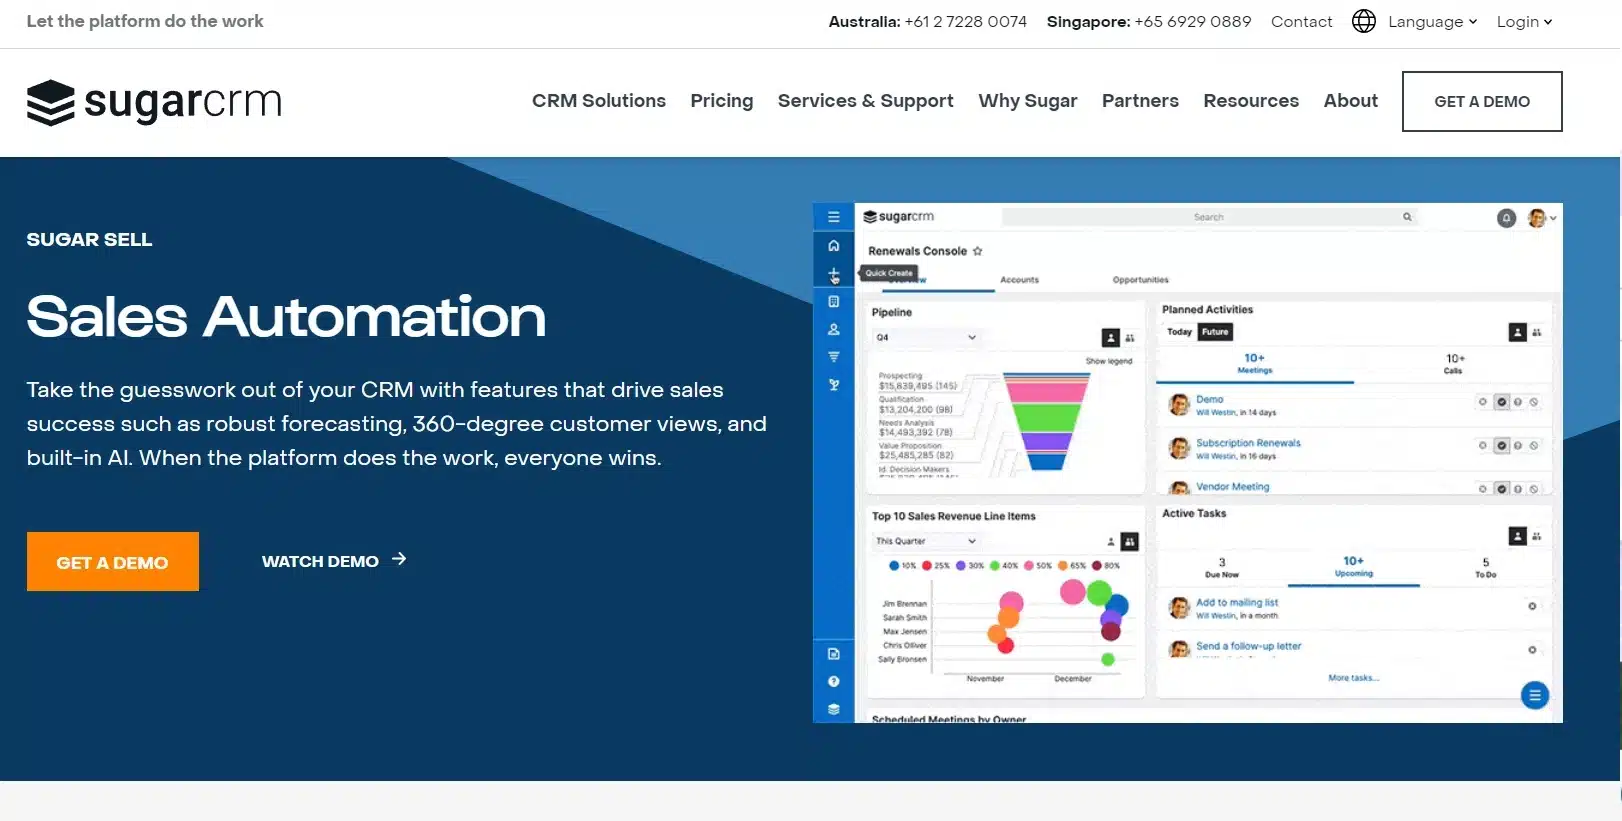Click Show legend in Pipeline panel
This screenshot has height=821, width=1622.
[x=1109, y=361]
